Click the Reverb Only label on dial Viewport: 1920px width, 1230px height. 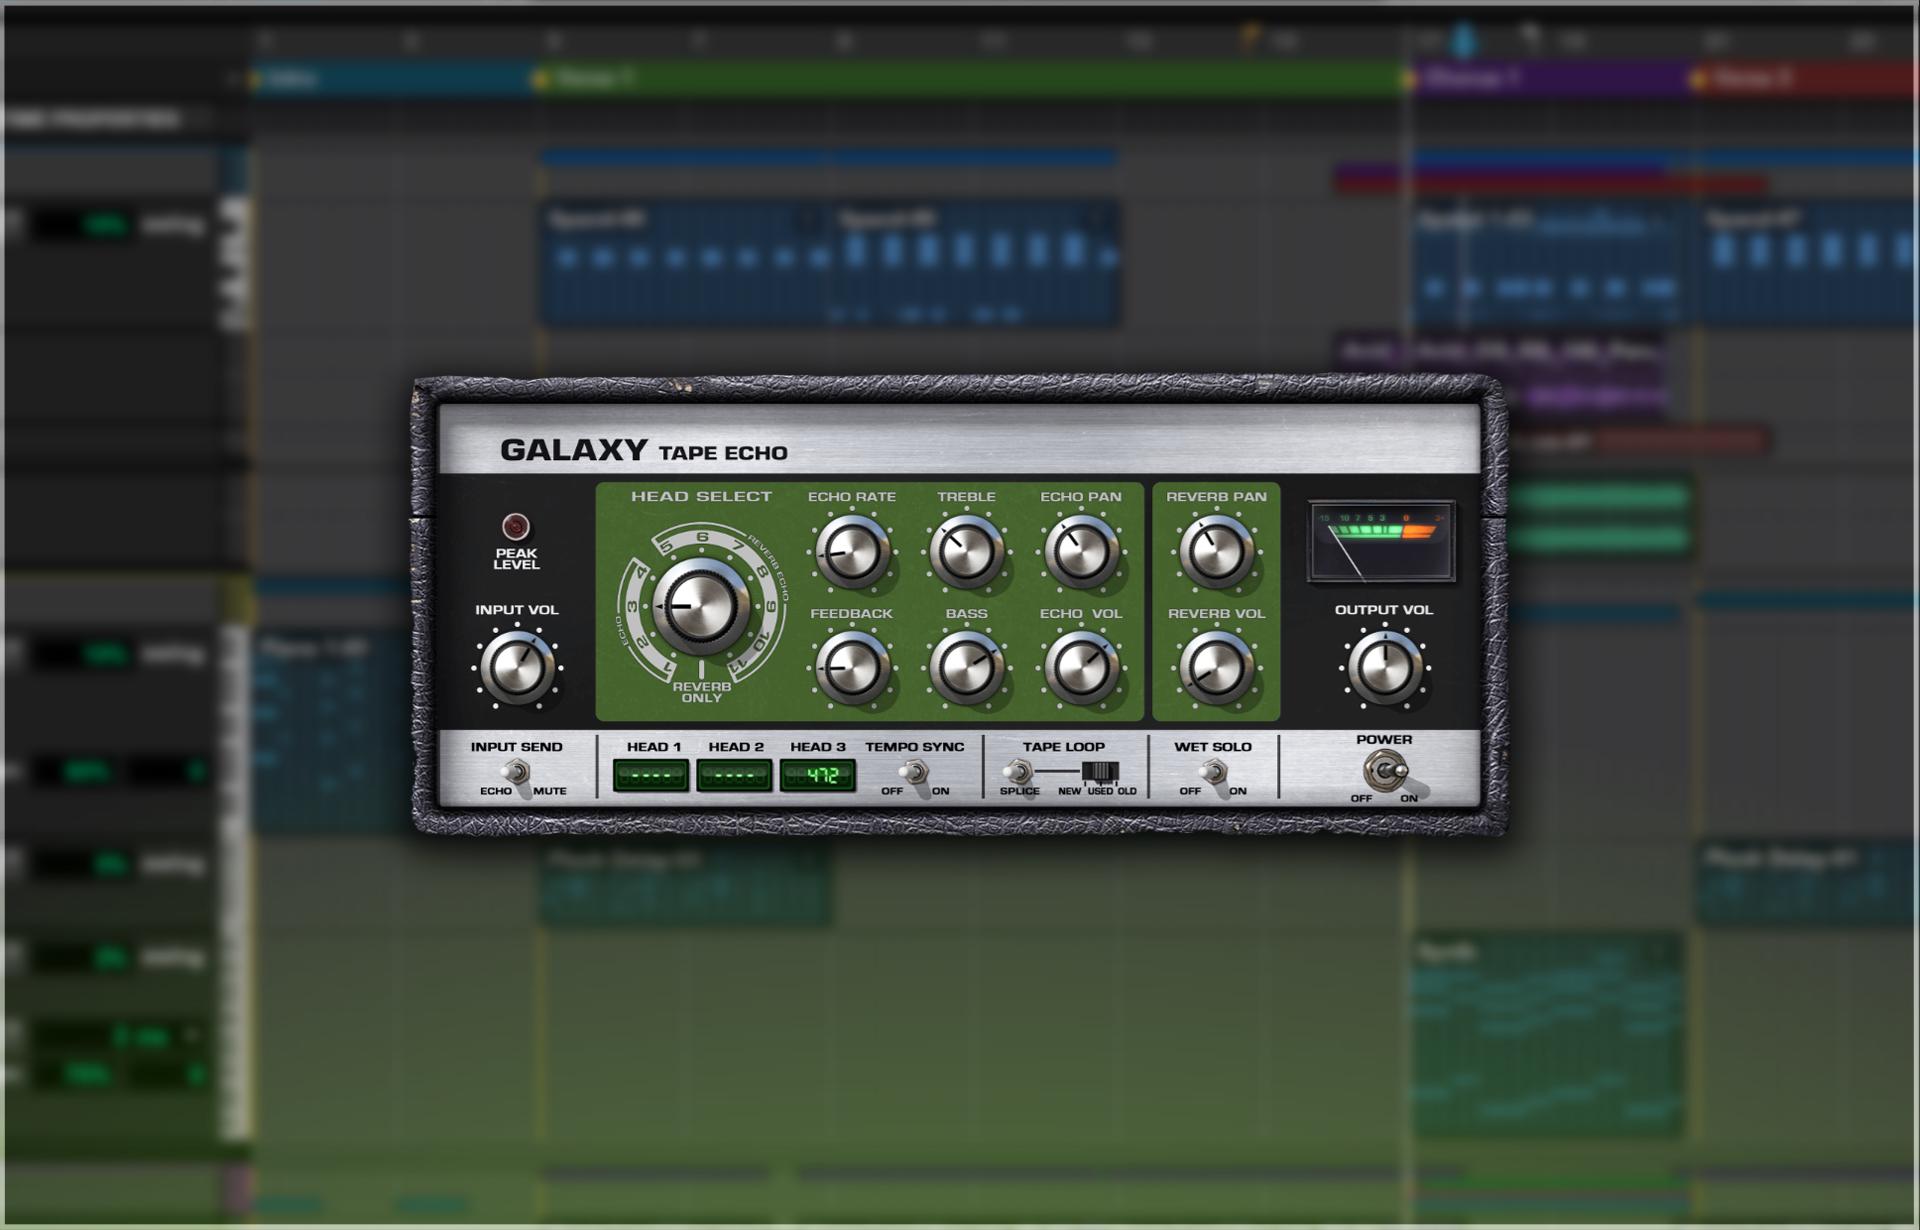[701, 692]
